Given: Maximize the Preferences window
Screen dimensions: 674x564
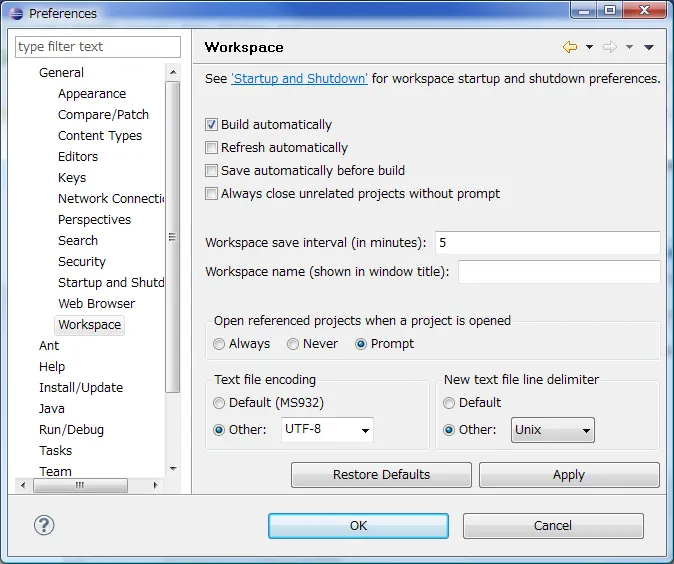Looking at the screenshot, I should [610, 10].
